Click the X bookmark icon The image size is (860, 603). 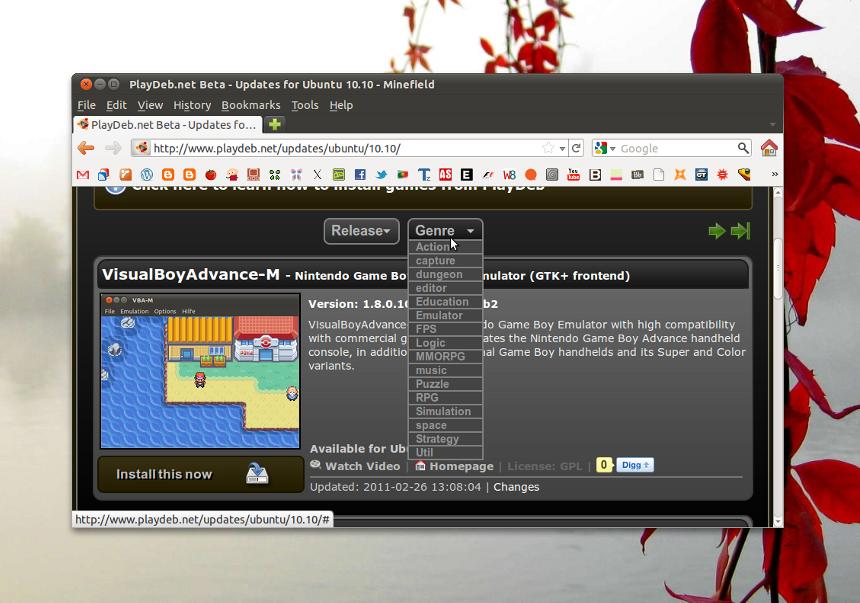click(x=317, y=174)
